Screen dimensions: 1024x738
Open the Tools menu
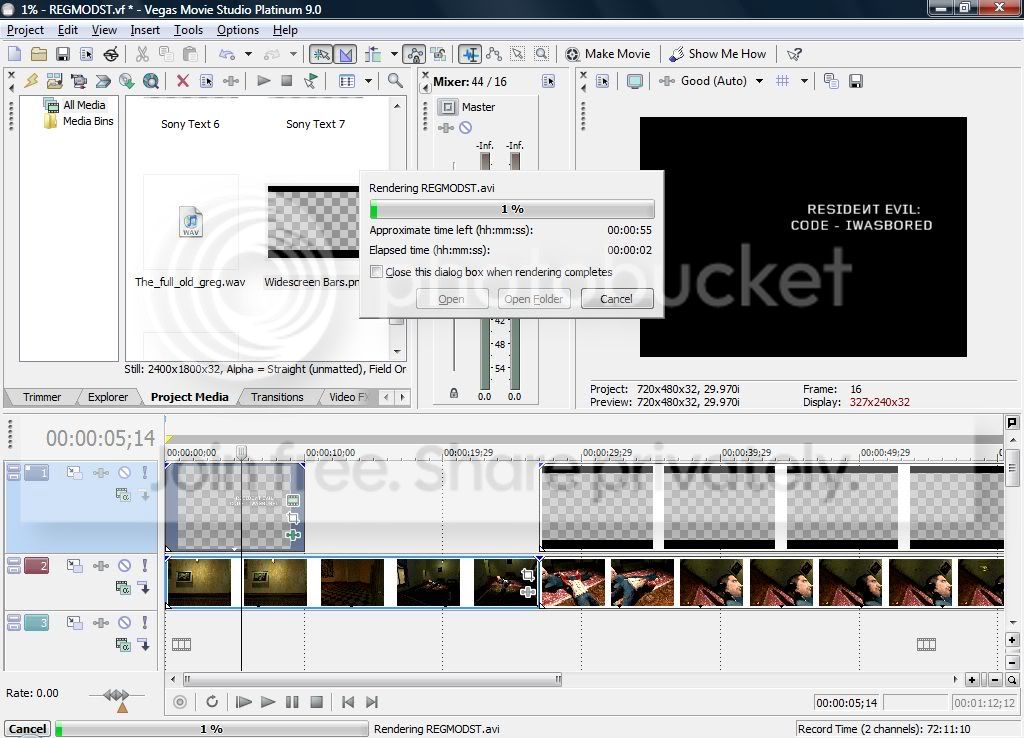188,30
